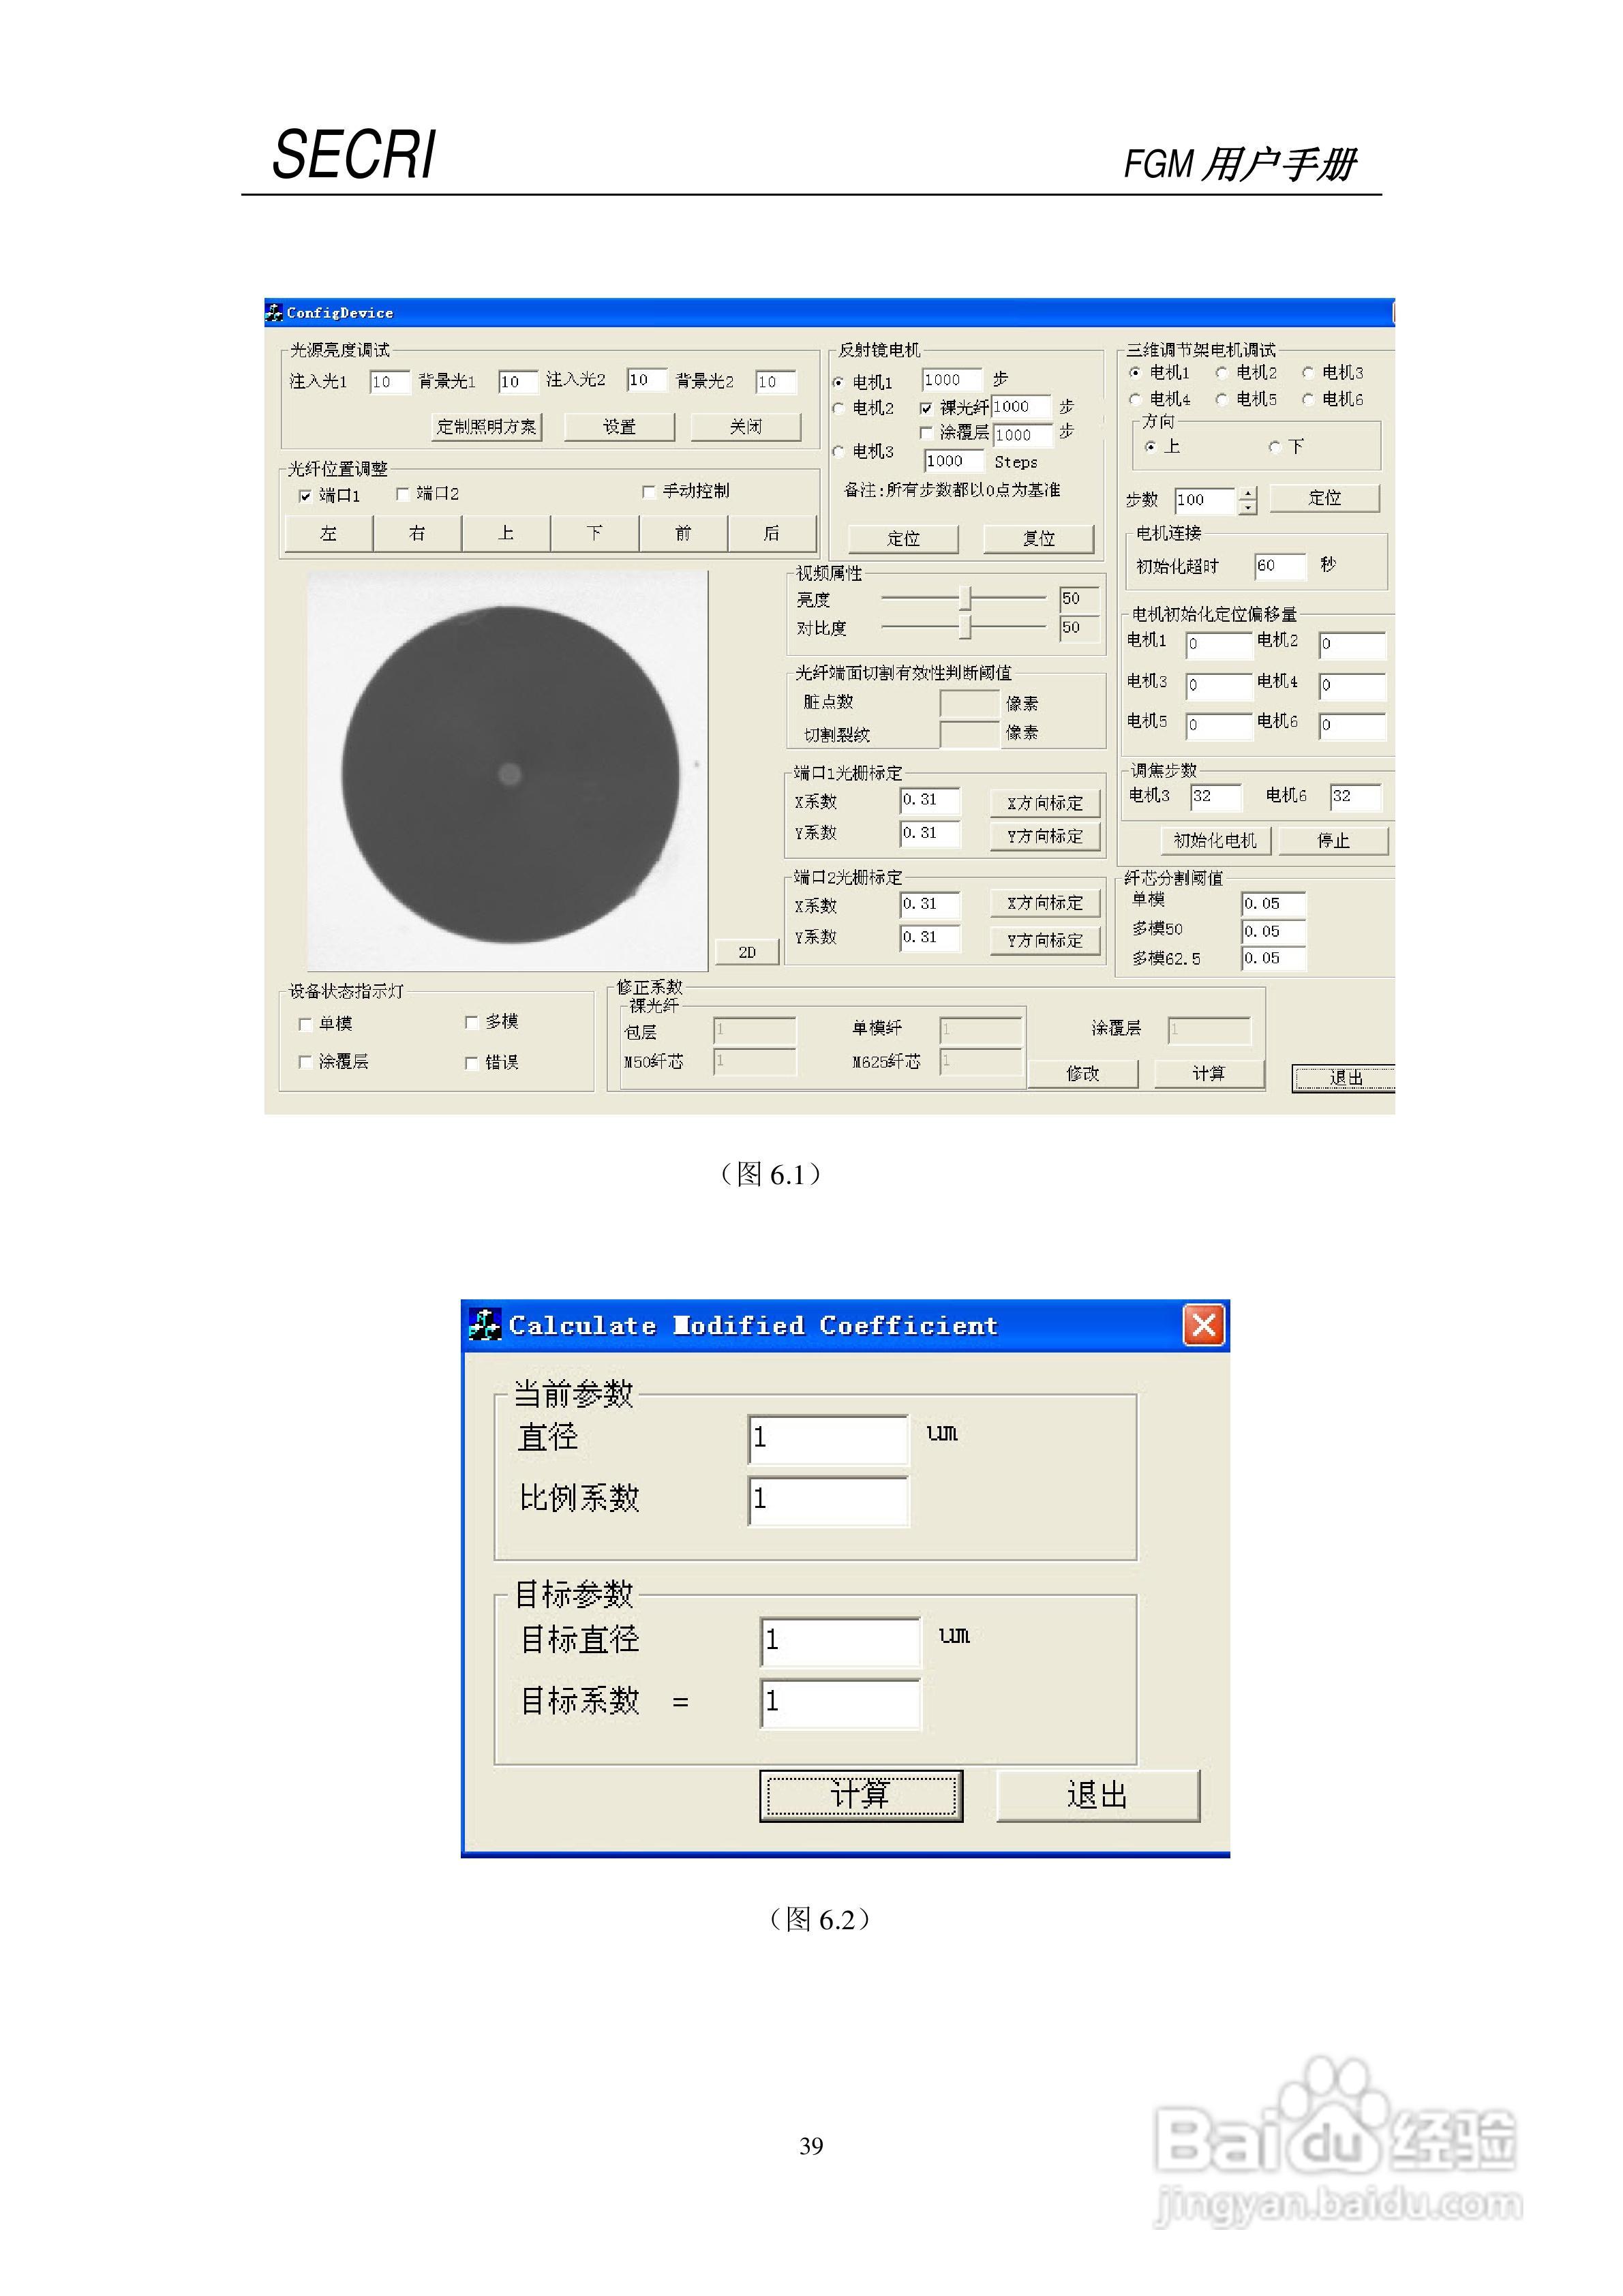Screen dimensions: 1623x2296
Task: Click the ConfigDevice title bar icon
Action: 274,313
